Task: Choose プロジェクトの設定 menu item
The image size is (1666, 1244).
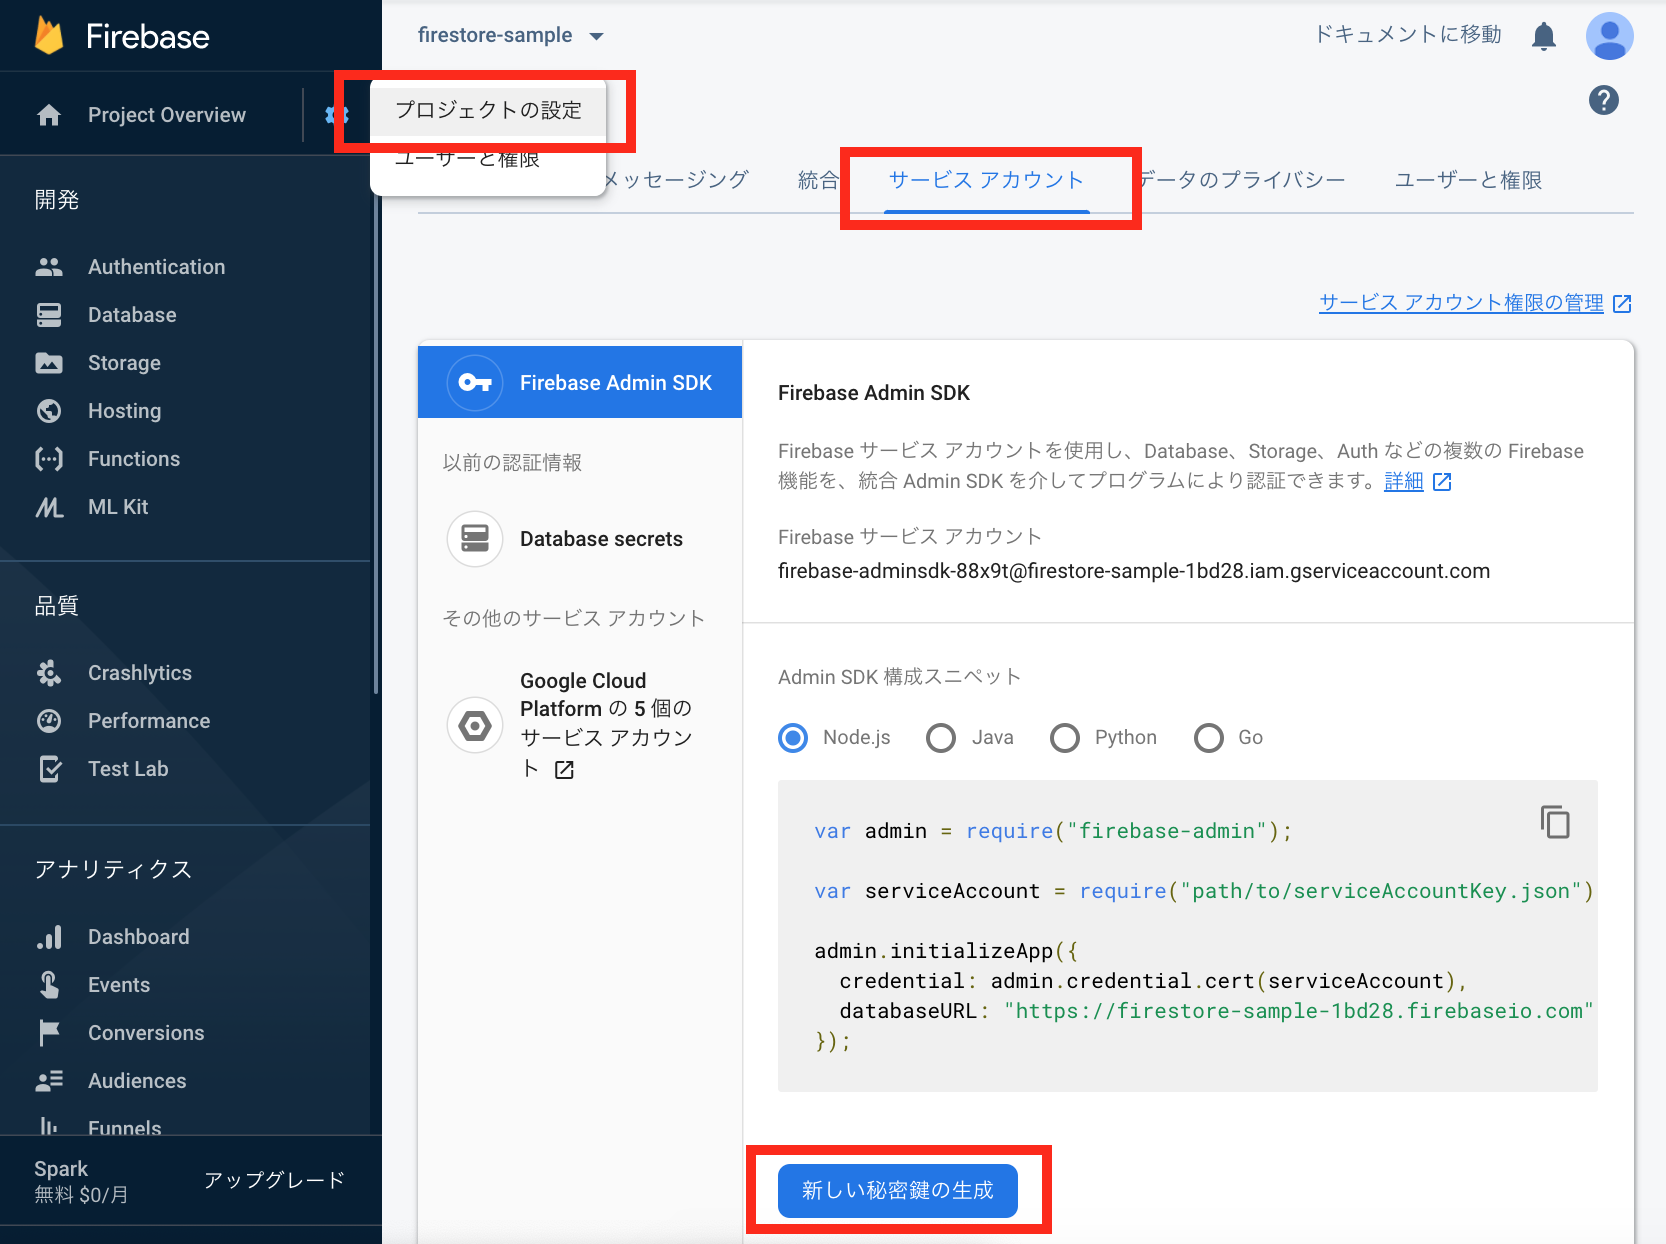Action: [x=488, y=110]
